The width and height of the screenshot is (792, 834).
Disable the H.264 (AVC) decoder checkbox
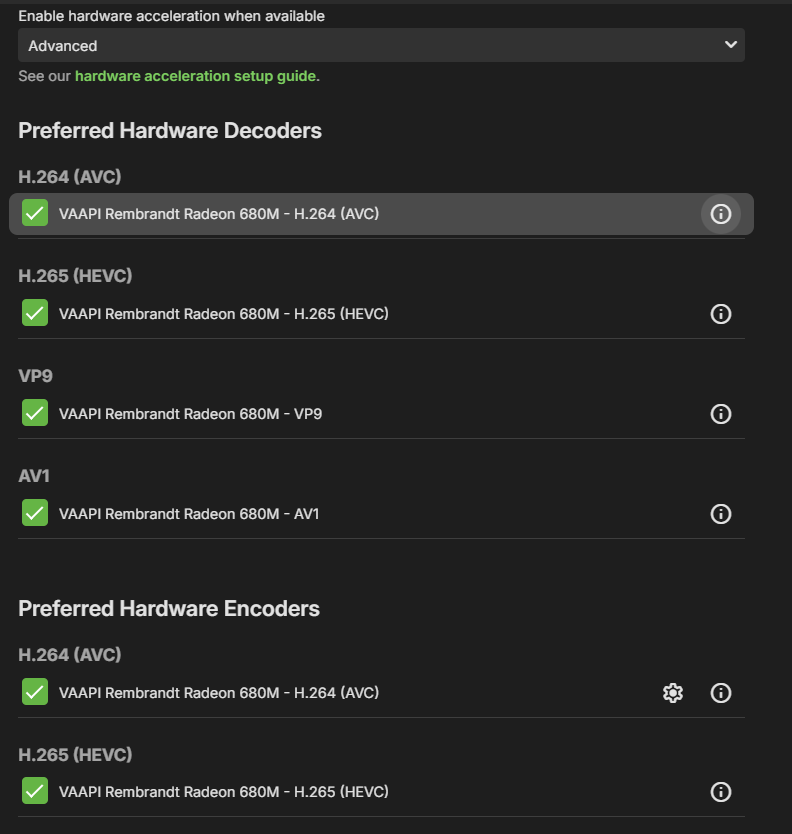click(35, 214)
